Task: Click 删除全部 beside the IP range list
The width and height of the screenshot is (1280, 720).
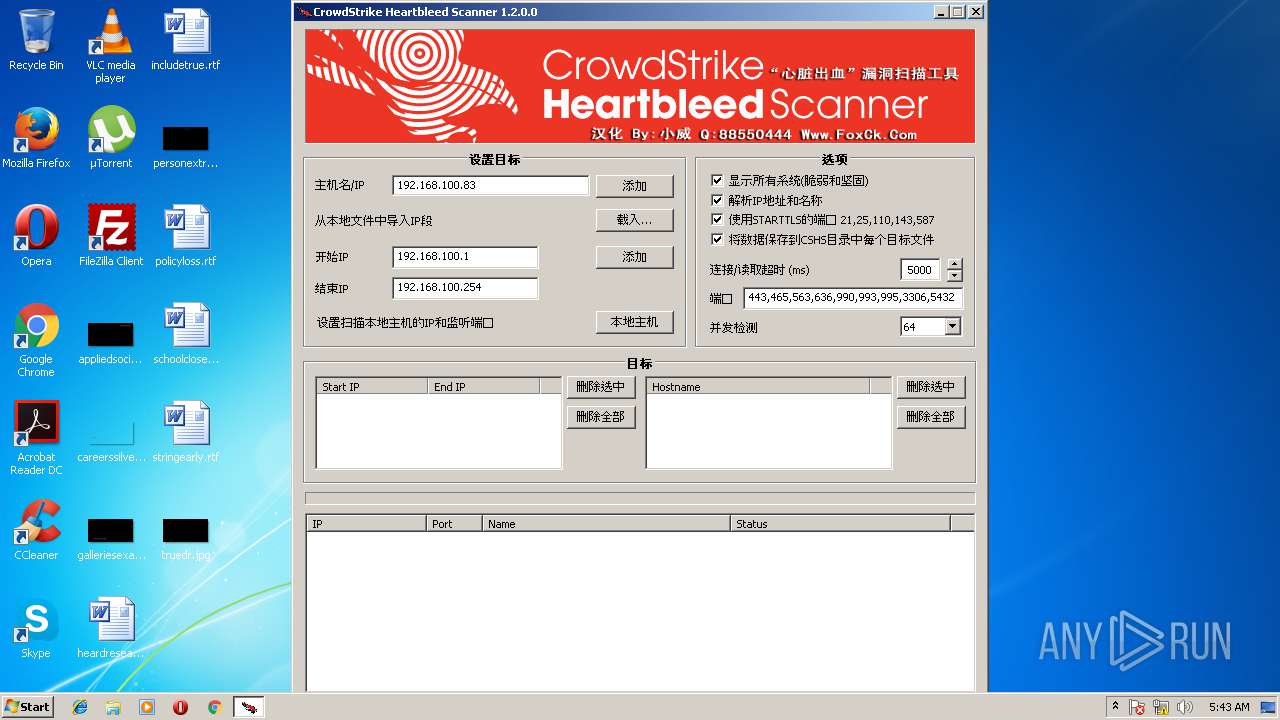Action: pos(600,417)
